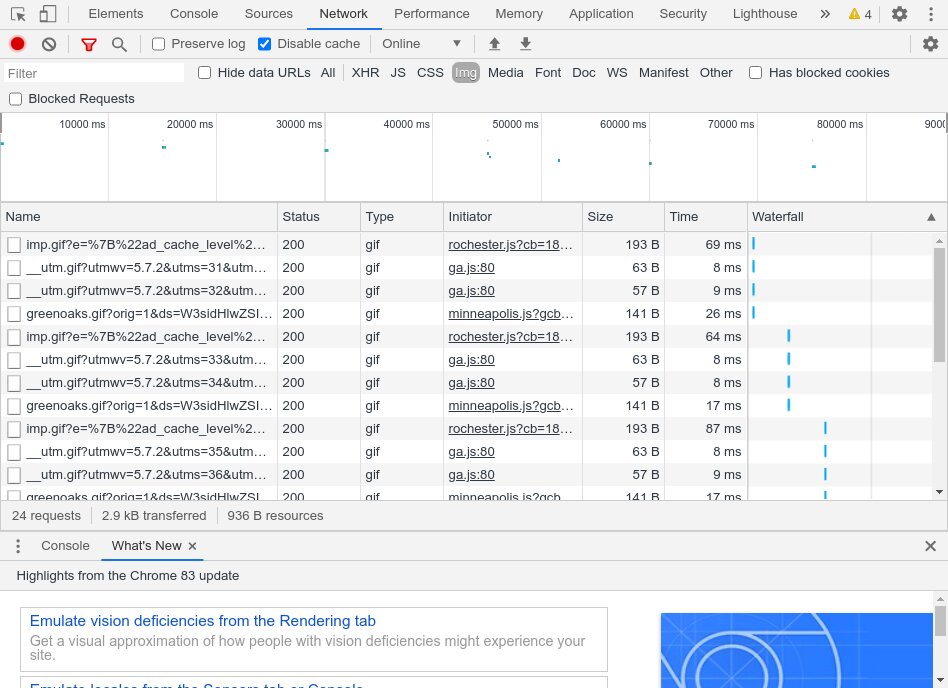Click the What's New panel scrollbar
The height and width of the screenshot is (688, 948).
click(x=940, y=621)
